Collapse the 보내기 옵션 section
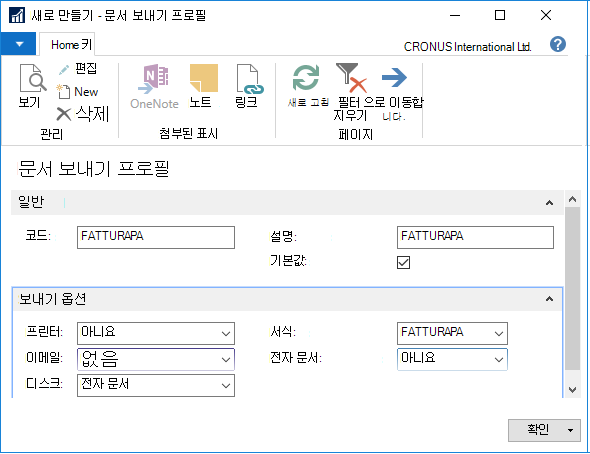 [x=549, y=299]
